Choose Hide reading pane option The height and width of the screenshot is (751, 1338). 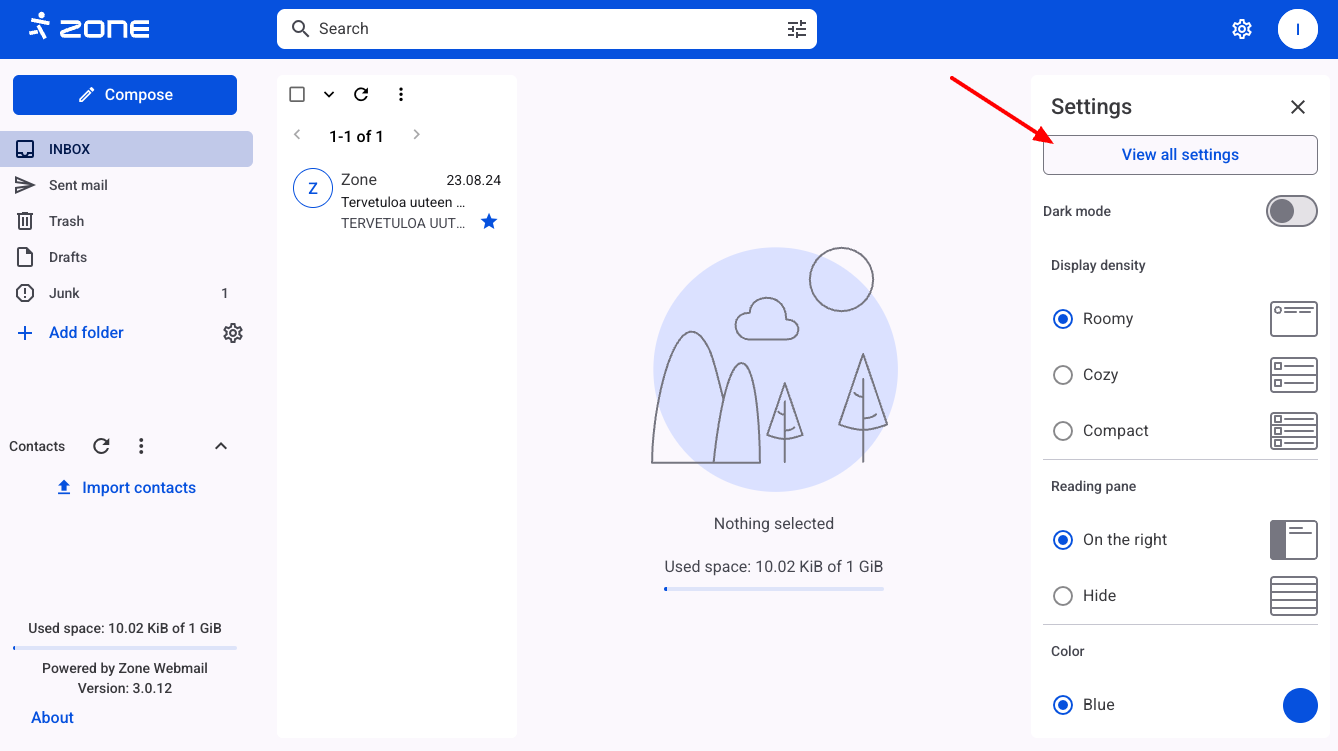pos(1063,596)
